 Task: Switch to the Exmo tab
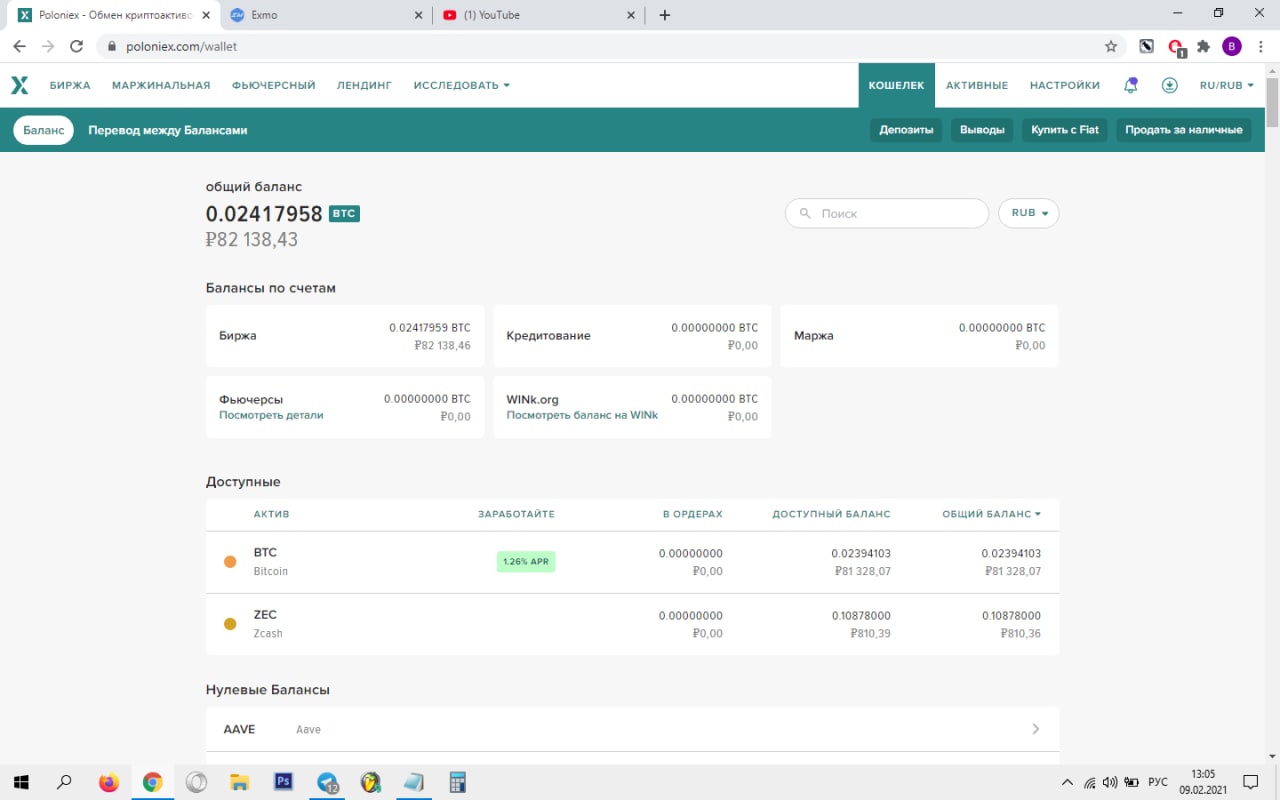327,15
